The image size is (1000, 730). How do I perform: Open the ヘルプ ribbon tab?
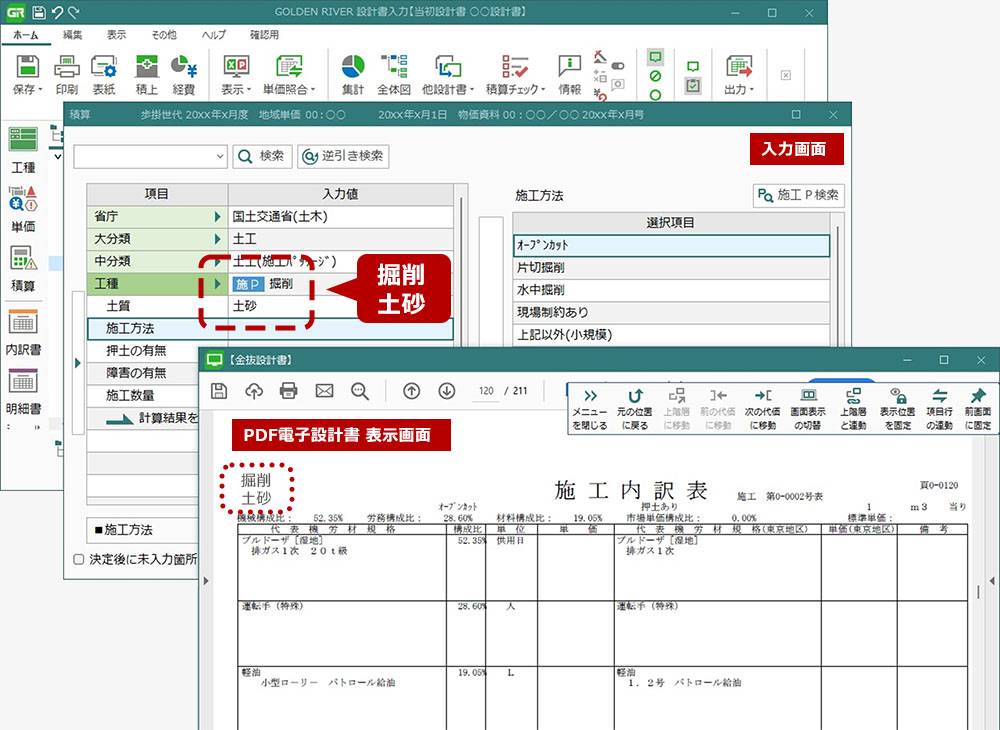tap(214, 35)
